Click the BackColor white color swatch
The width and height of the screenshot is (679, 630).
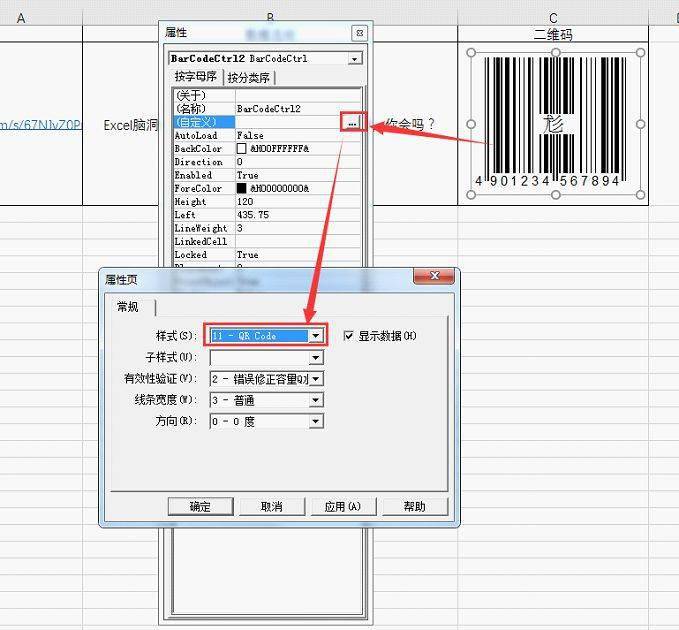241,149
